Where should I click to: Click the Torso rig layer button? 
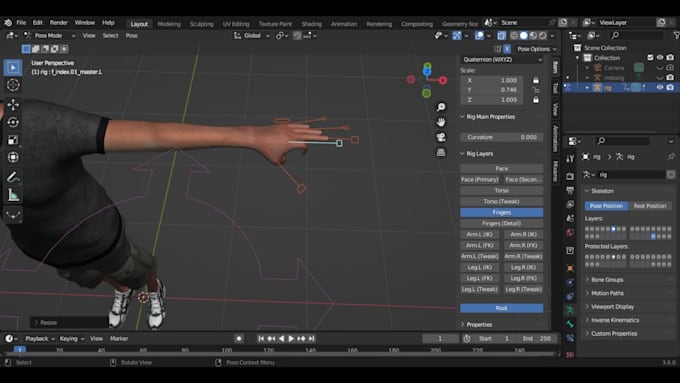click(501, 190)
